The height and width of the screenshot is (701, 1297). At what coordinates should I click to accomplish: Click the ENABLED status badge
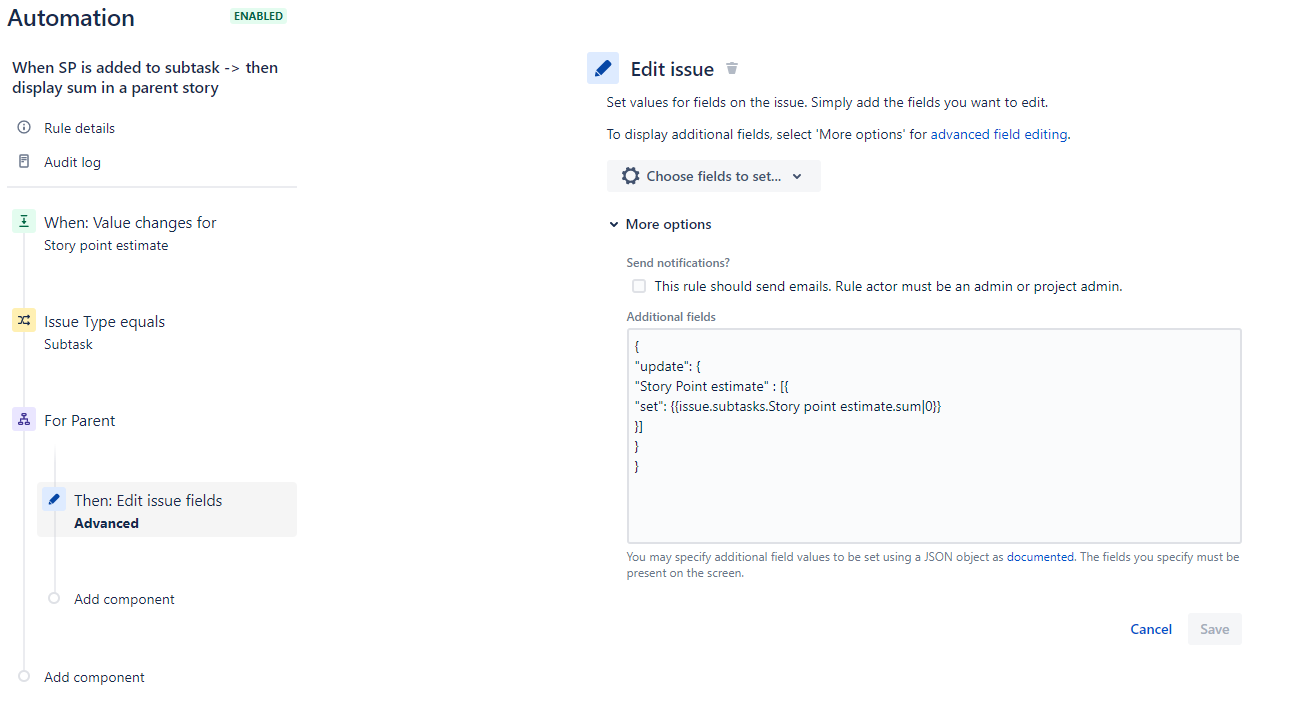point(257,16)
